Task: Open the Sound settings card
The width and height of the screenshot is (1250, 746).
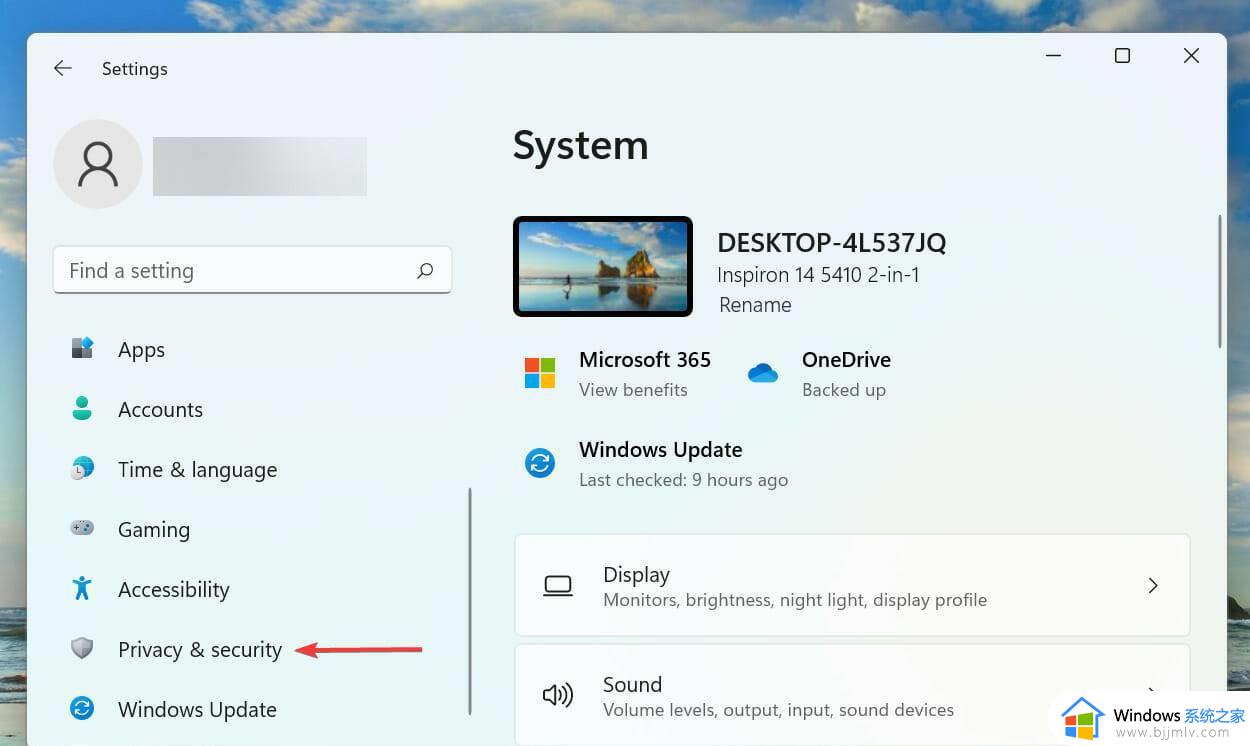Action: pyautogui.click(x=852, y=695)
